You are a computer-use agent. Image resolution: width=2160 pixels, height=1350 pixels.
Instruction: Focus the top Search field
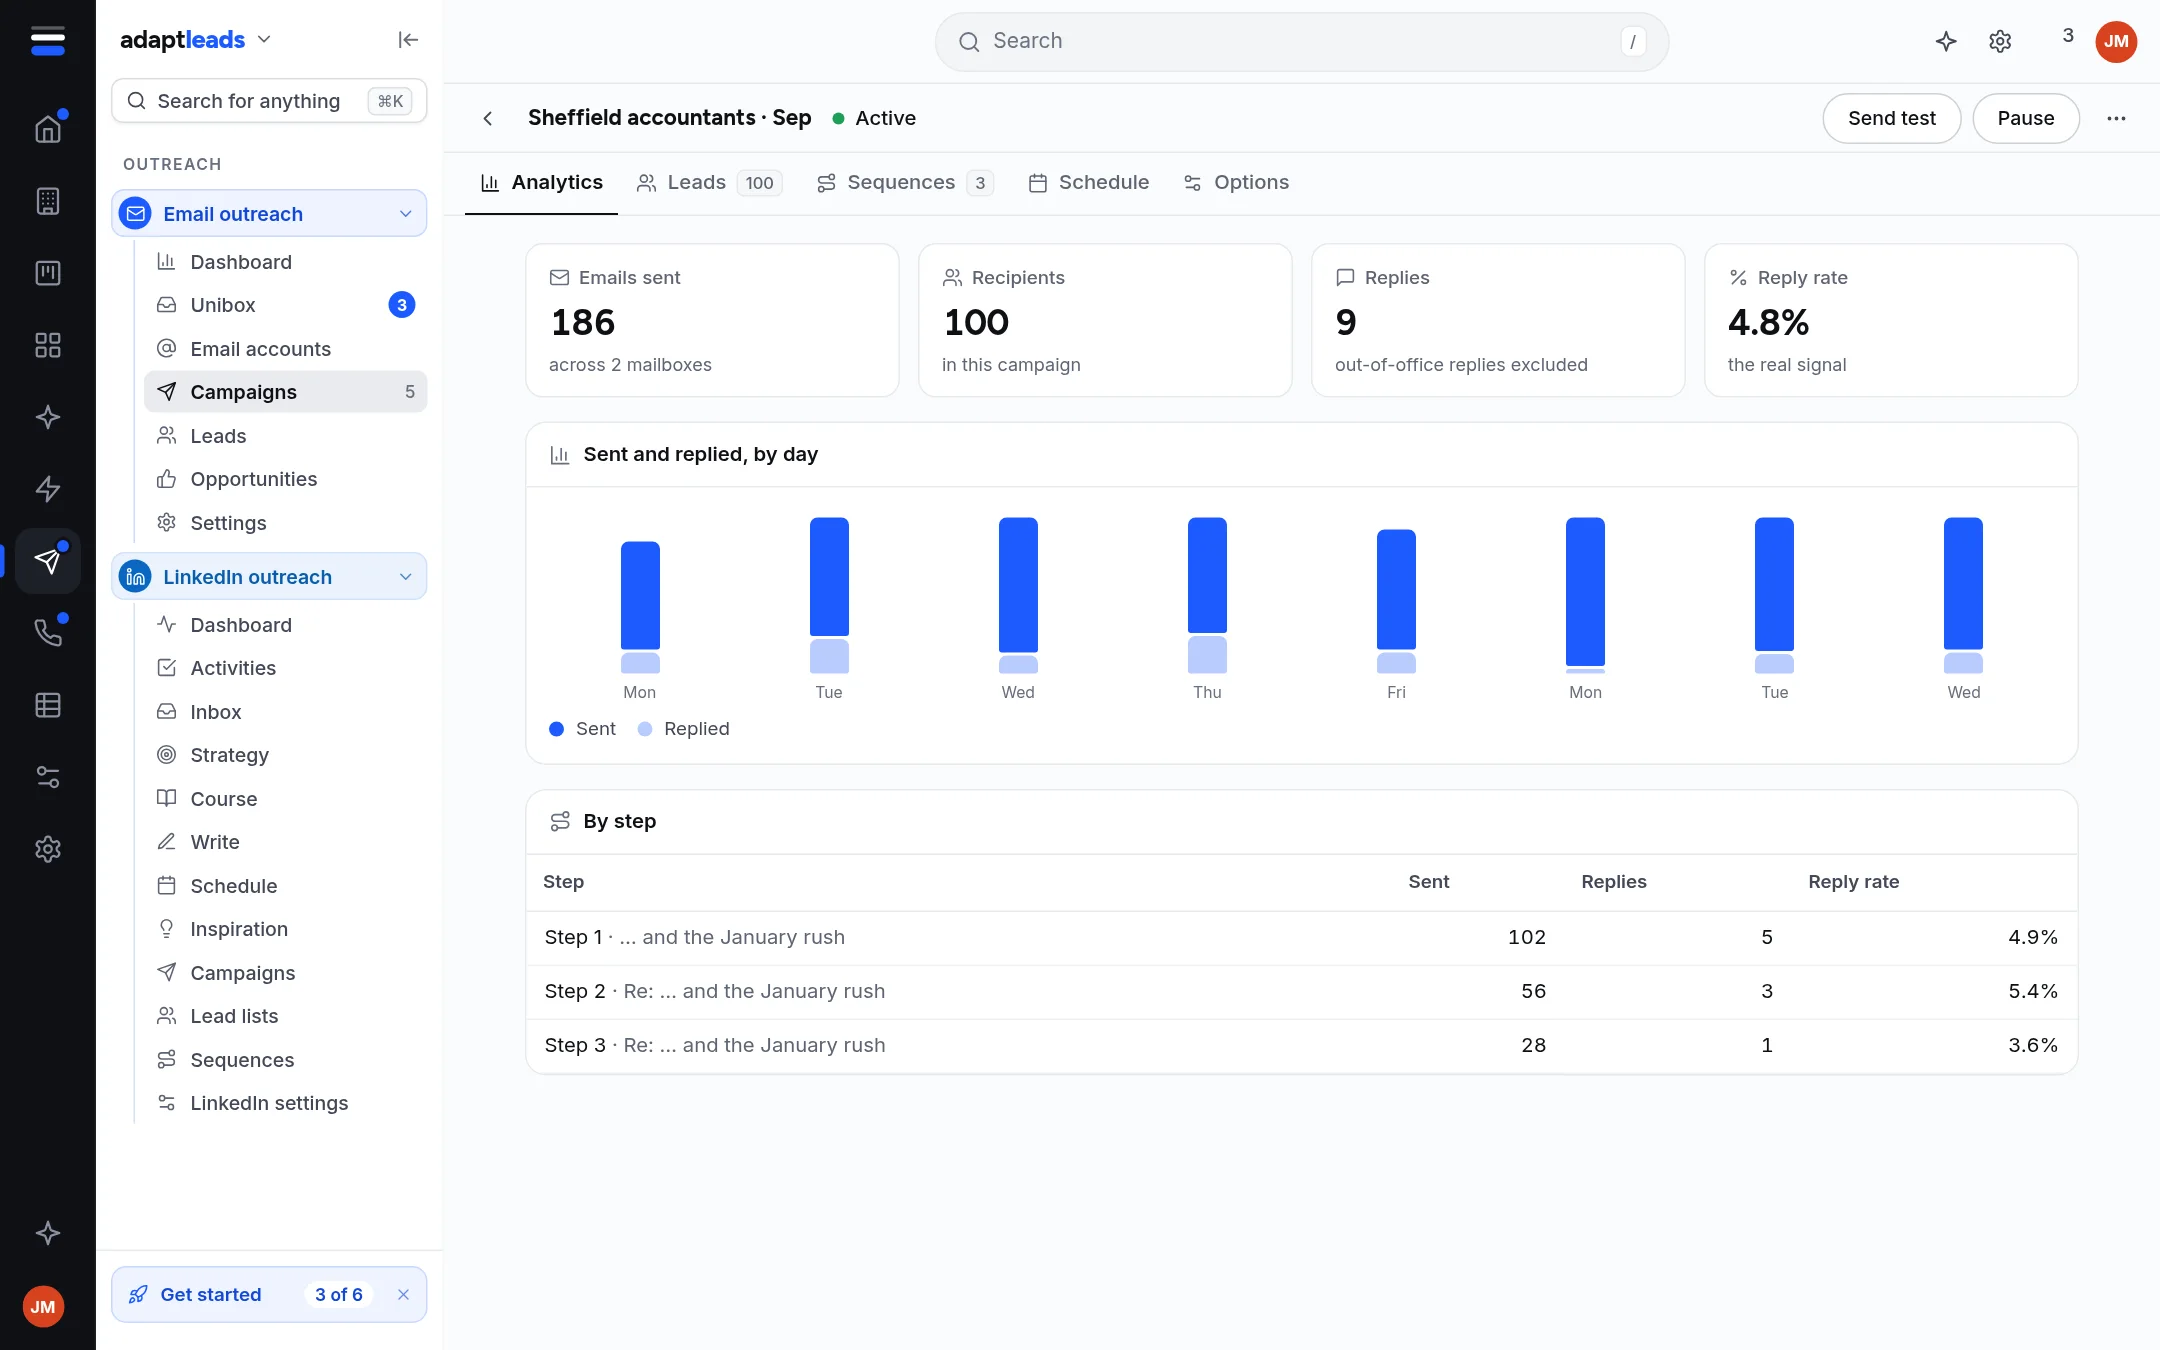click(1301, 41)
